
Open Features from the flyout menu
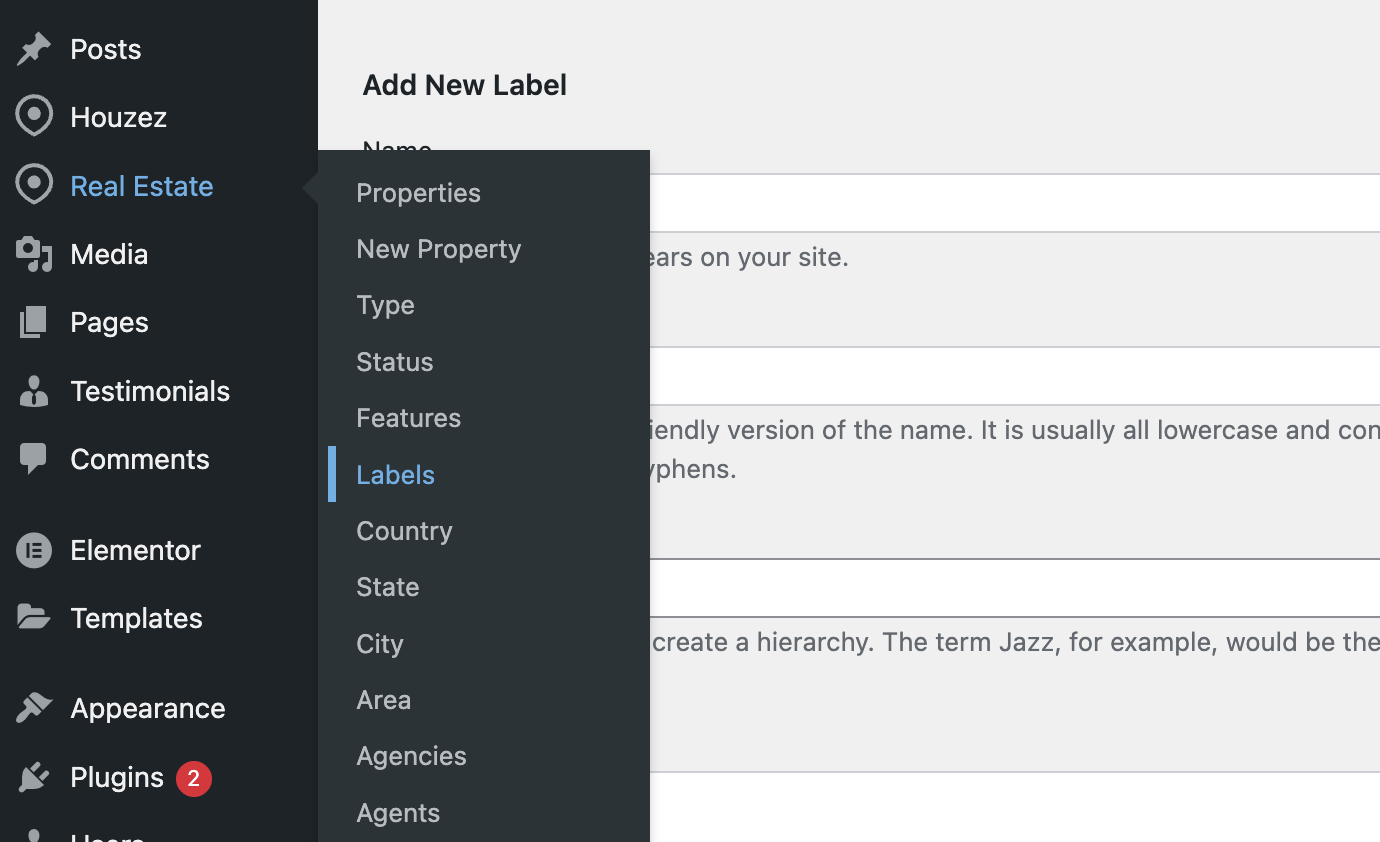408,417
